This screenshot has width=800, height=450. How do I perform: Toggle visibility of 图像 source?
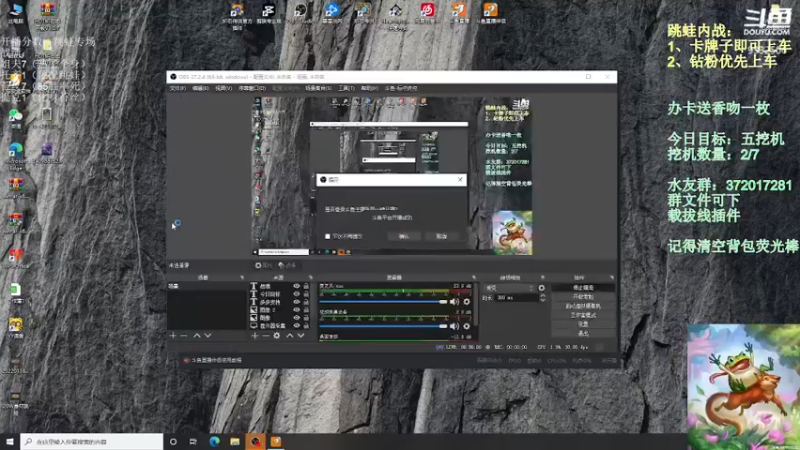(296, 317)
